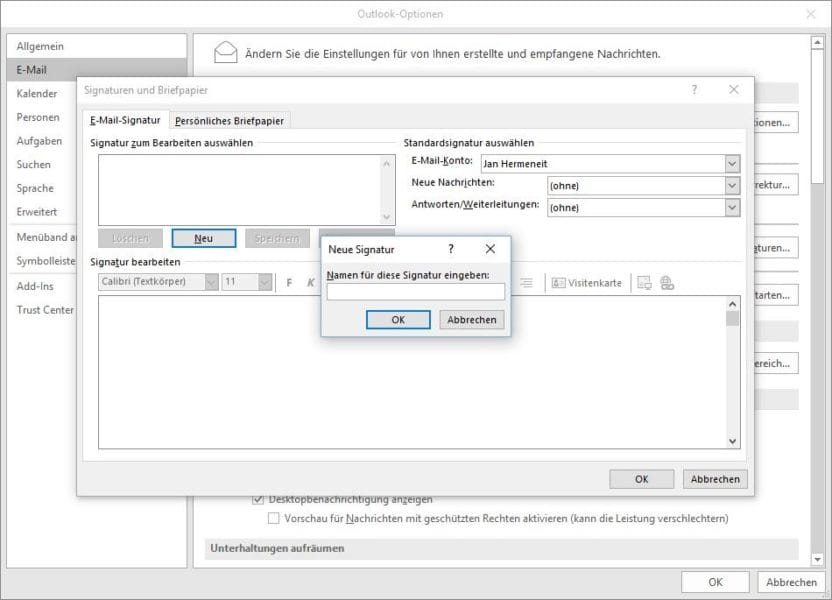Screen dimensions: 832x600
Task: Click the envelope icon in Outlook-Optionen
Action: 226,53
